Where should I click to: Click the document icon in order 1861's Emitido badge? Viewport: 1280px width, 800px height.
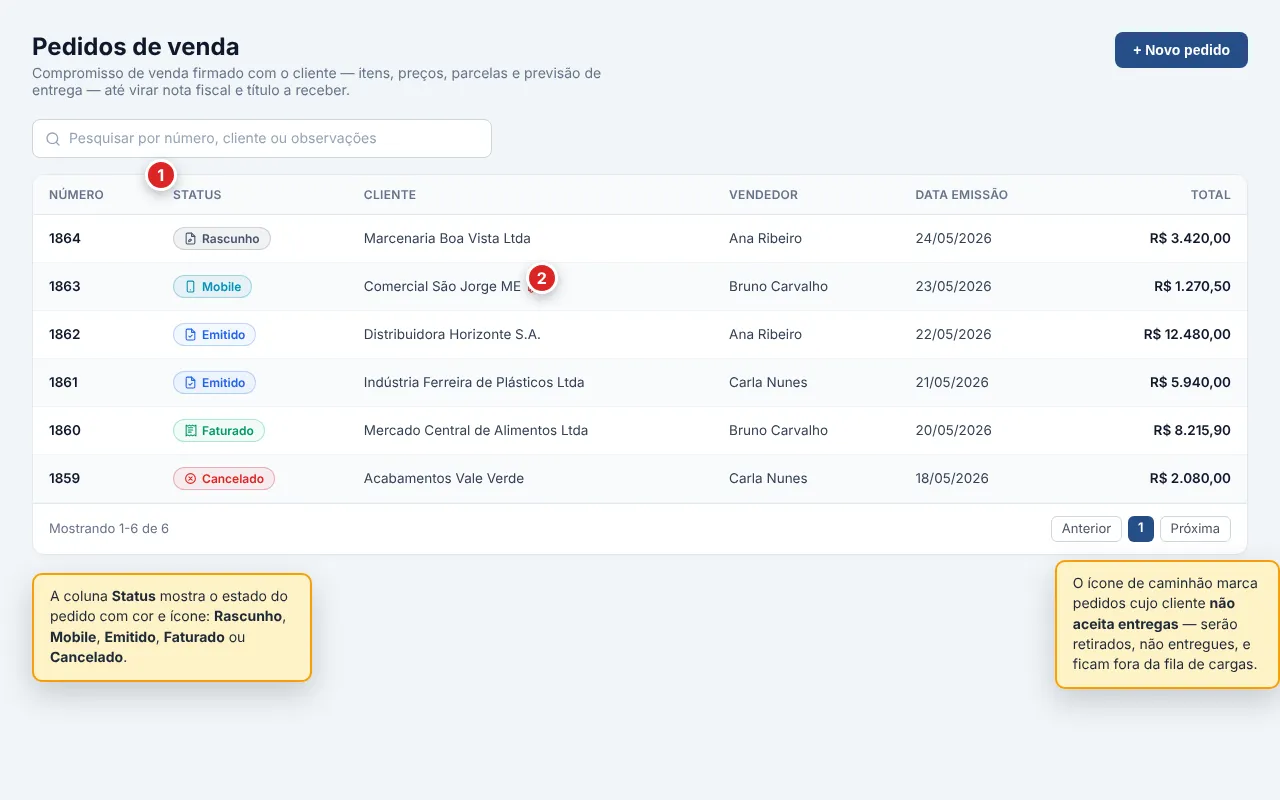[190, 383]
